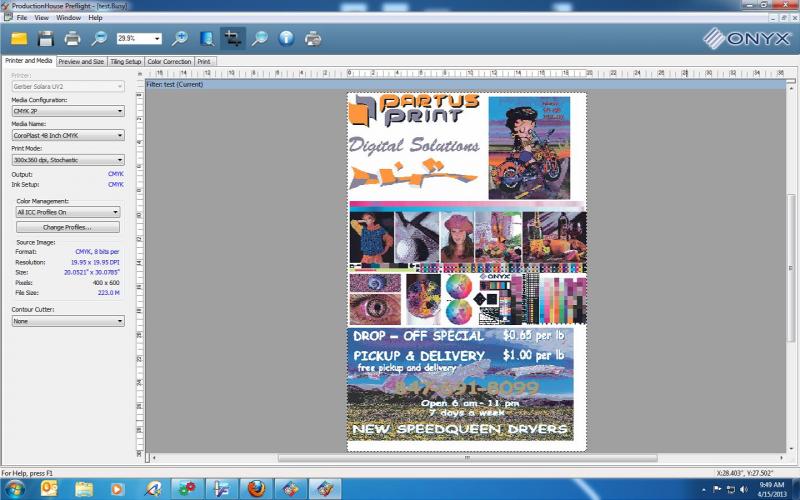Click the Pixels value 400 x 600

[x=106, y=283]
